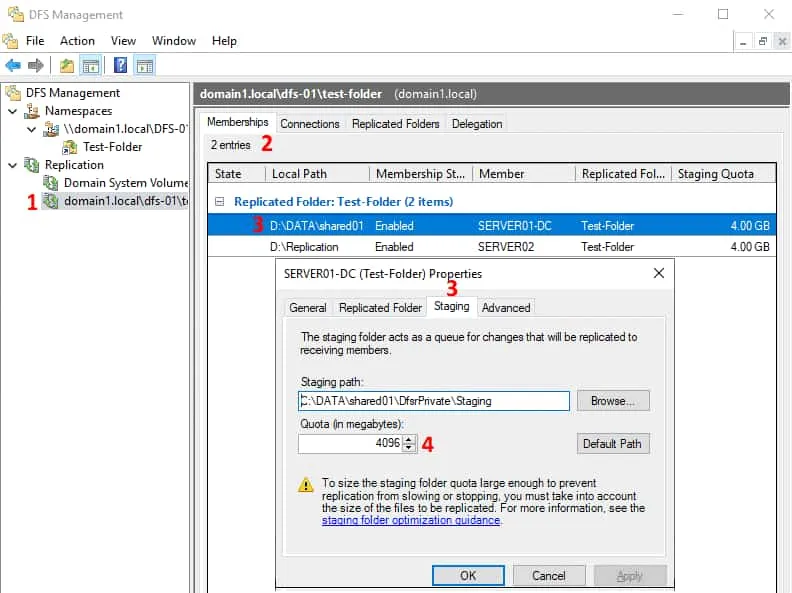The image size is (792, 593).
Task: Open the Action menu
Action: (77, 41)
